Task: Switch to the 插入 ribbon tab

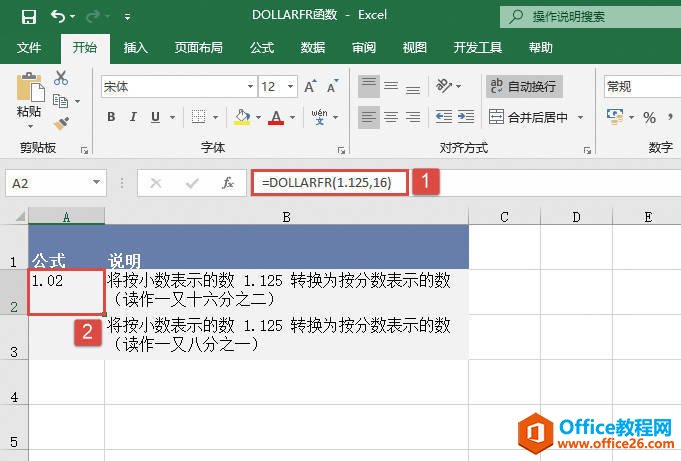Action: click(x=136, y=47)
